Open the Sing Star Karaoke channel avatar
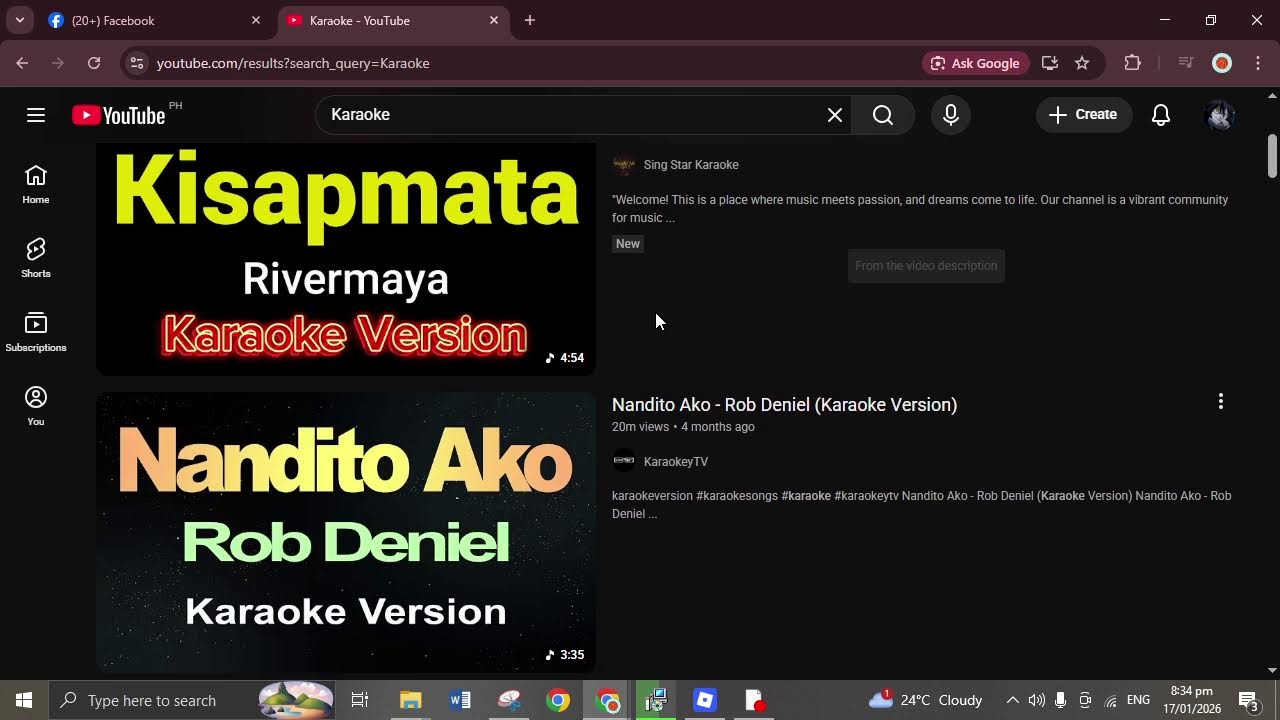 624,165
